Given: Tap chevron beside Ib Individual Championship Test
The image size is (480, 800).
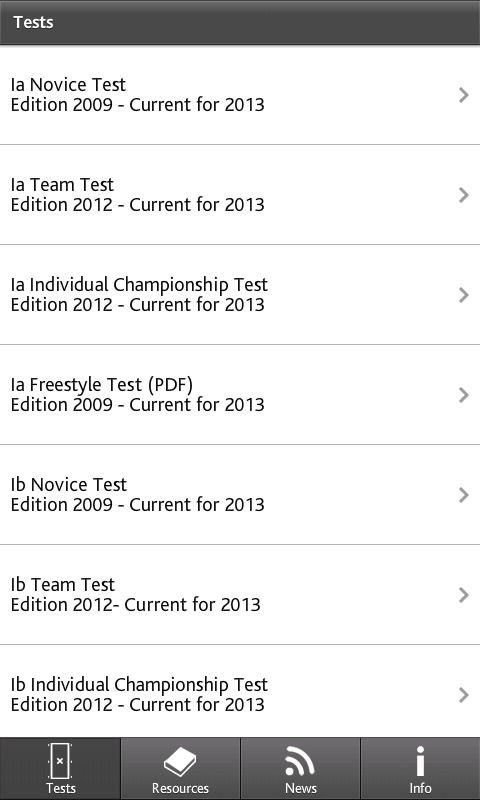Looking at the screenshot, I should point(464,695).
